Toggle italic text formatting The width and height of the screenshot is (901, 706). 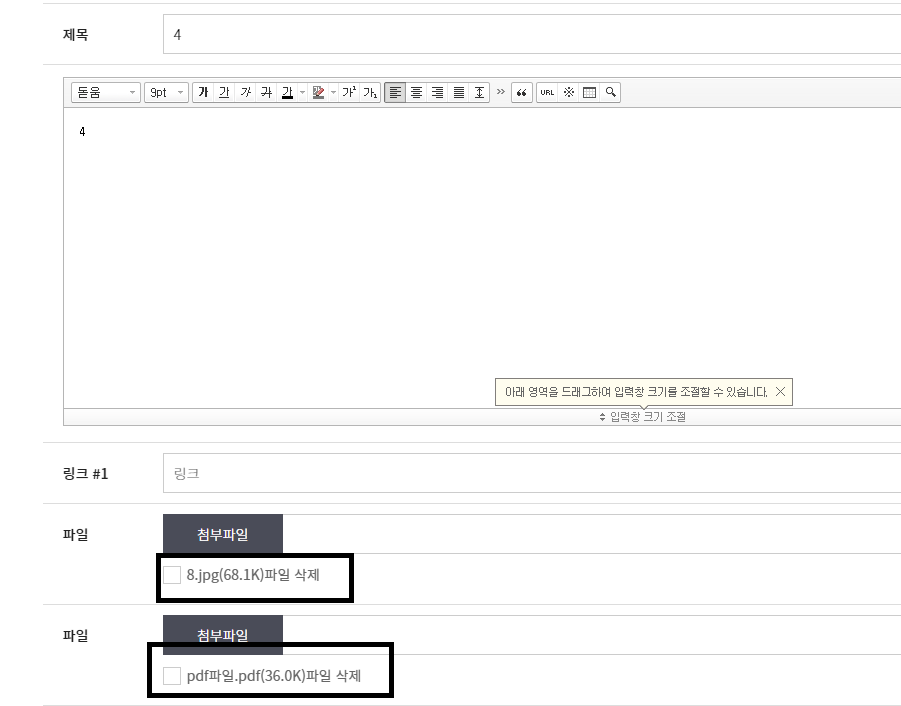click(x=245, y=92)
